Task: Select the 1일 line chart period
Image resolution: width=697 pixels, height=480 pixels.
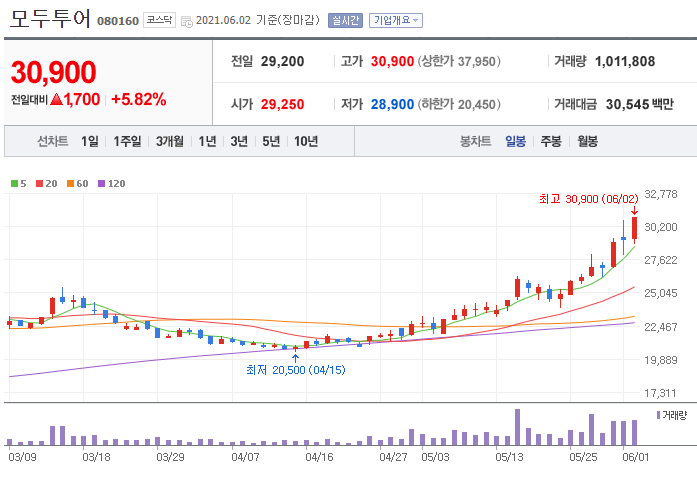Action: tap(89, 141)
